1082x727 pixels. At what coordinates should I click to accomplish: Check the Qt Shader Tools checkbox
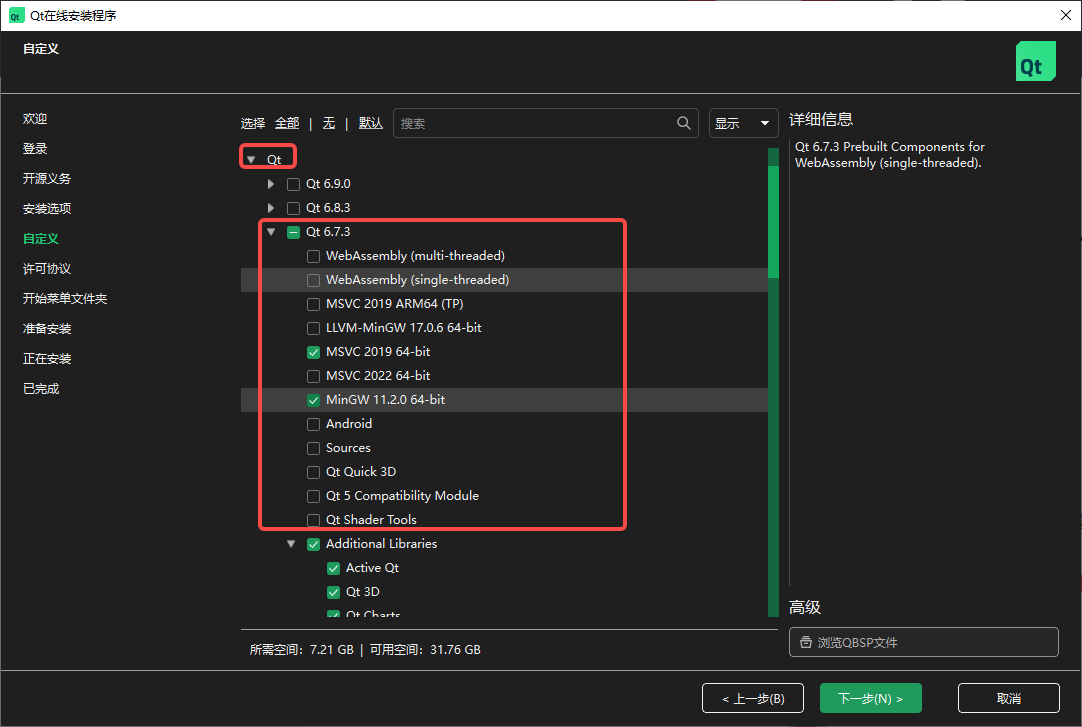313,521
